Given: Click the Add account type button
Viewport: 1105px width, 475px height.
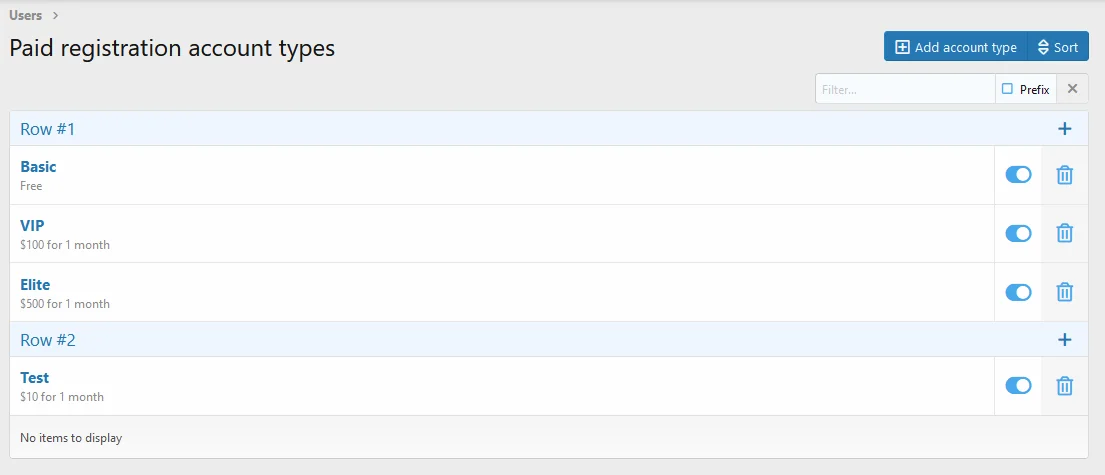Looking at the screenshot, I should (x=955, y=47).
